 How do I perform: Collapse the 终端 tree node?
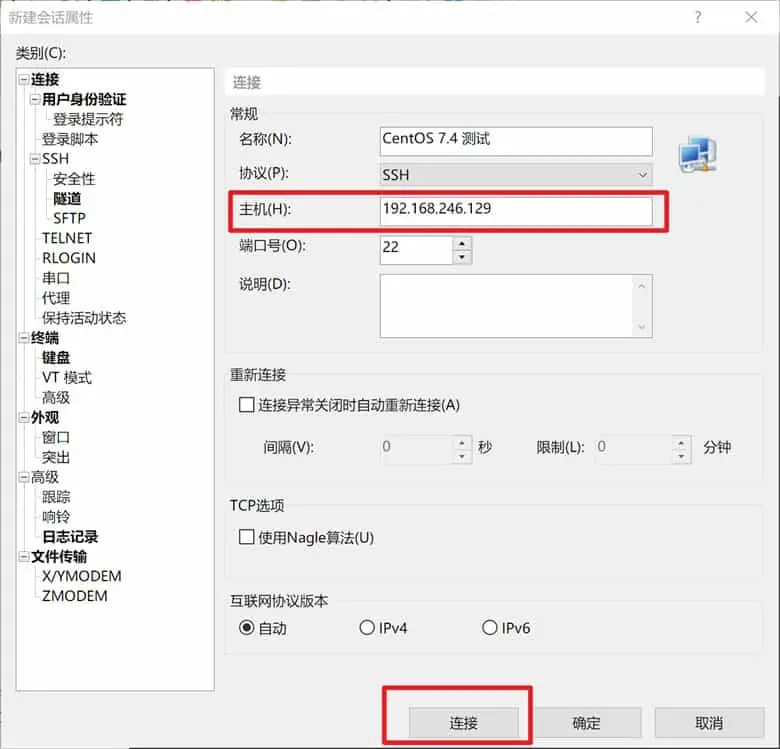[24, 338]
